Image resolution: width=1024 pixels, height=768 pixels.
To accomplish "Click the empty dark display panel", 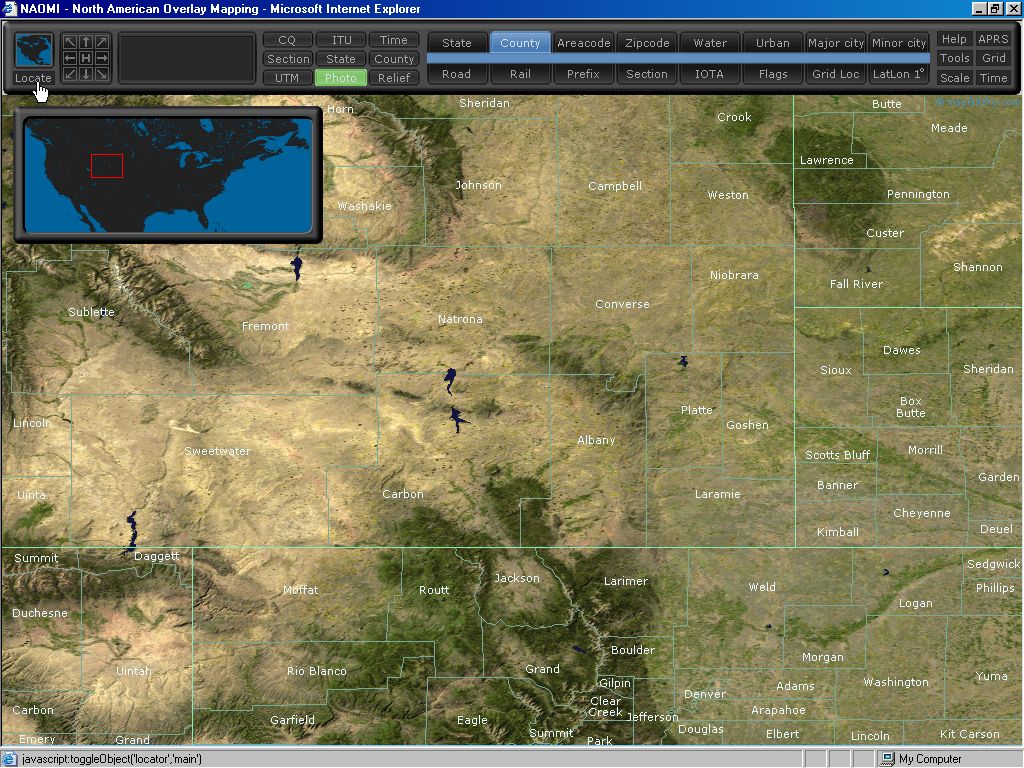I will [186, 58].
